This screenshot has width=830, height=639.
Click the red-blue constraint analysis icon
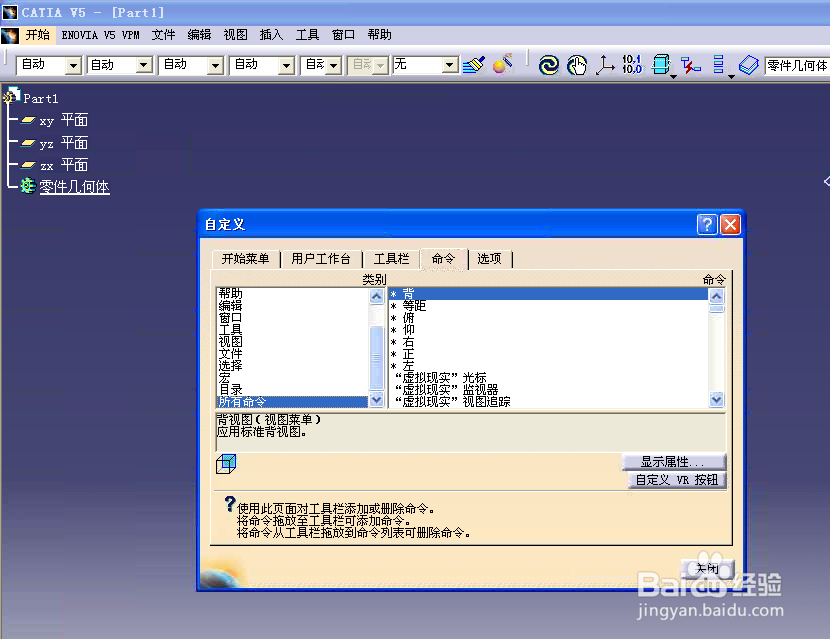pyautogui.click(x=690, y=65)
